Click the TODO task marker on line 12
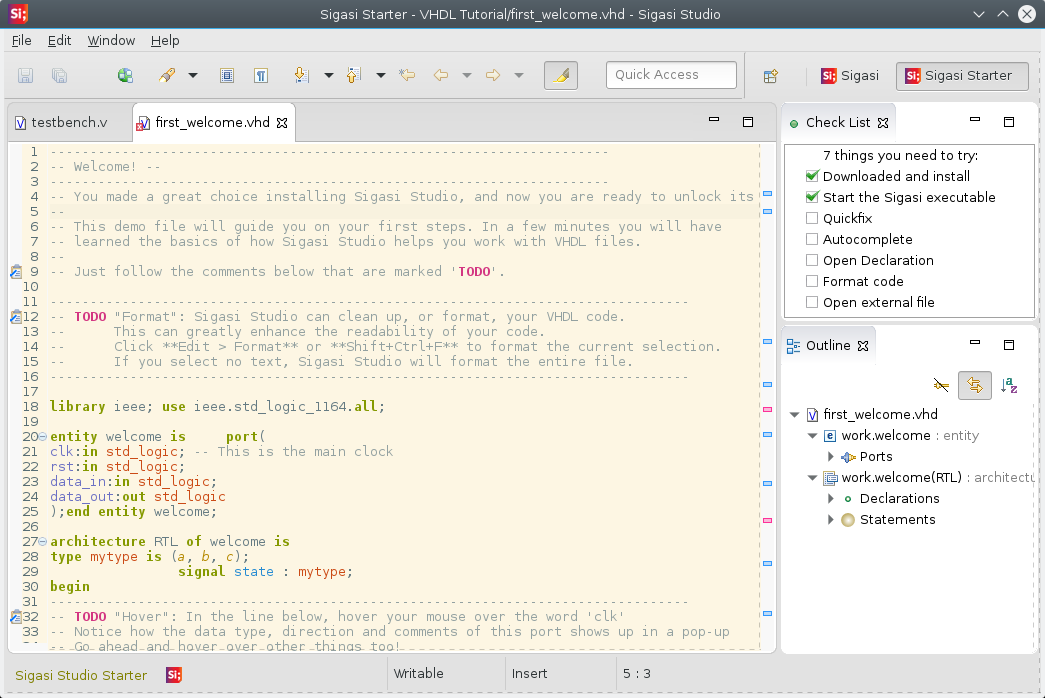1045x698 pixels. 16,317
